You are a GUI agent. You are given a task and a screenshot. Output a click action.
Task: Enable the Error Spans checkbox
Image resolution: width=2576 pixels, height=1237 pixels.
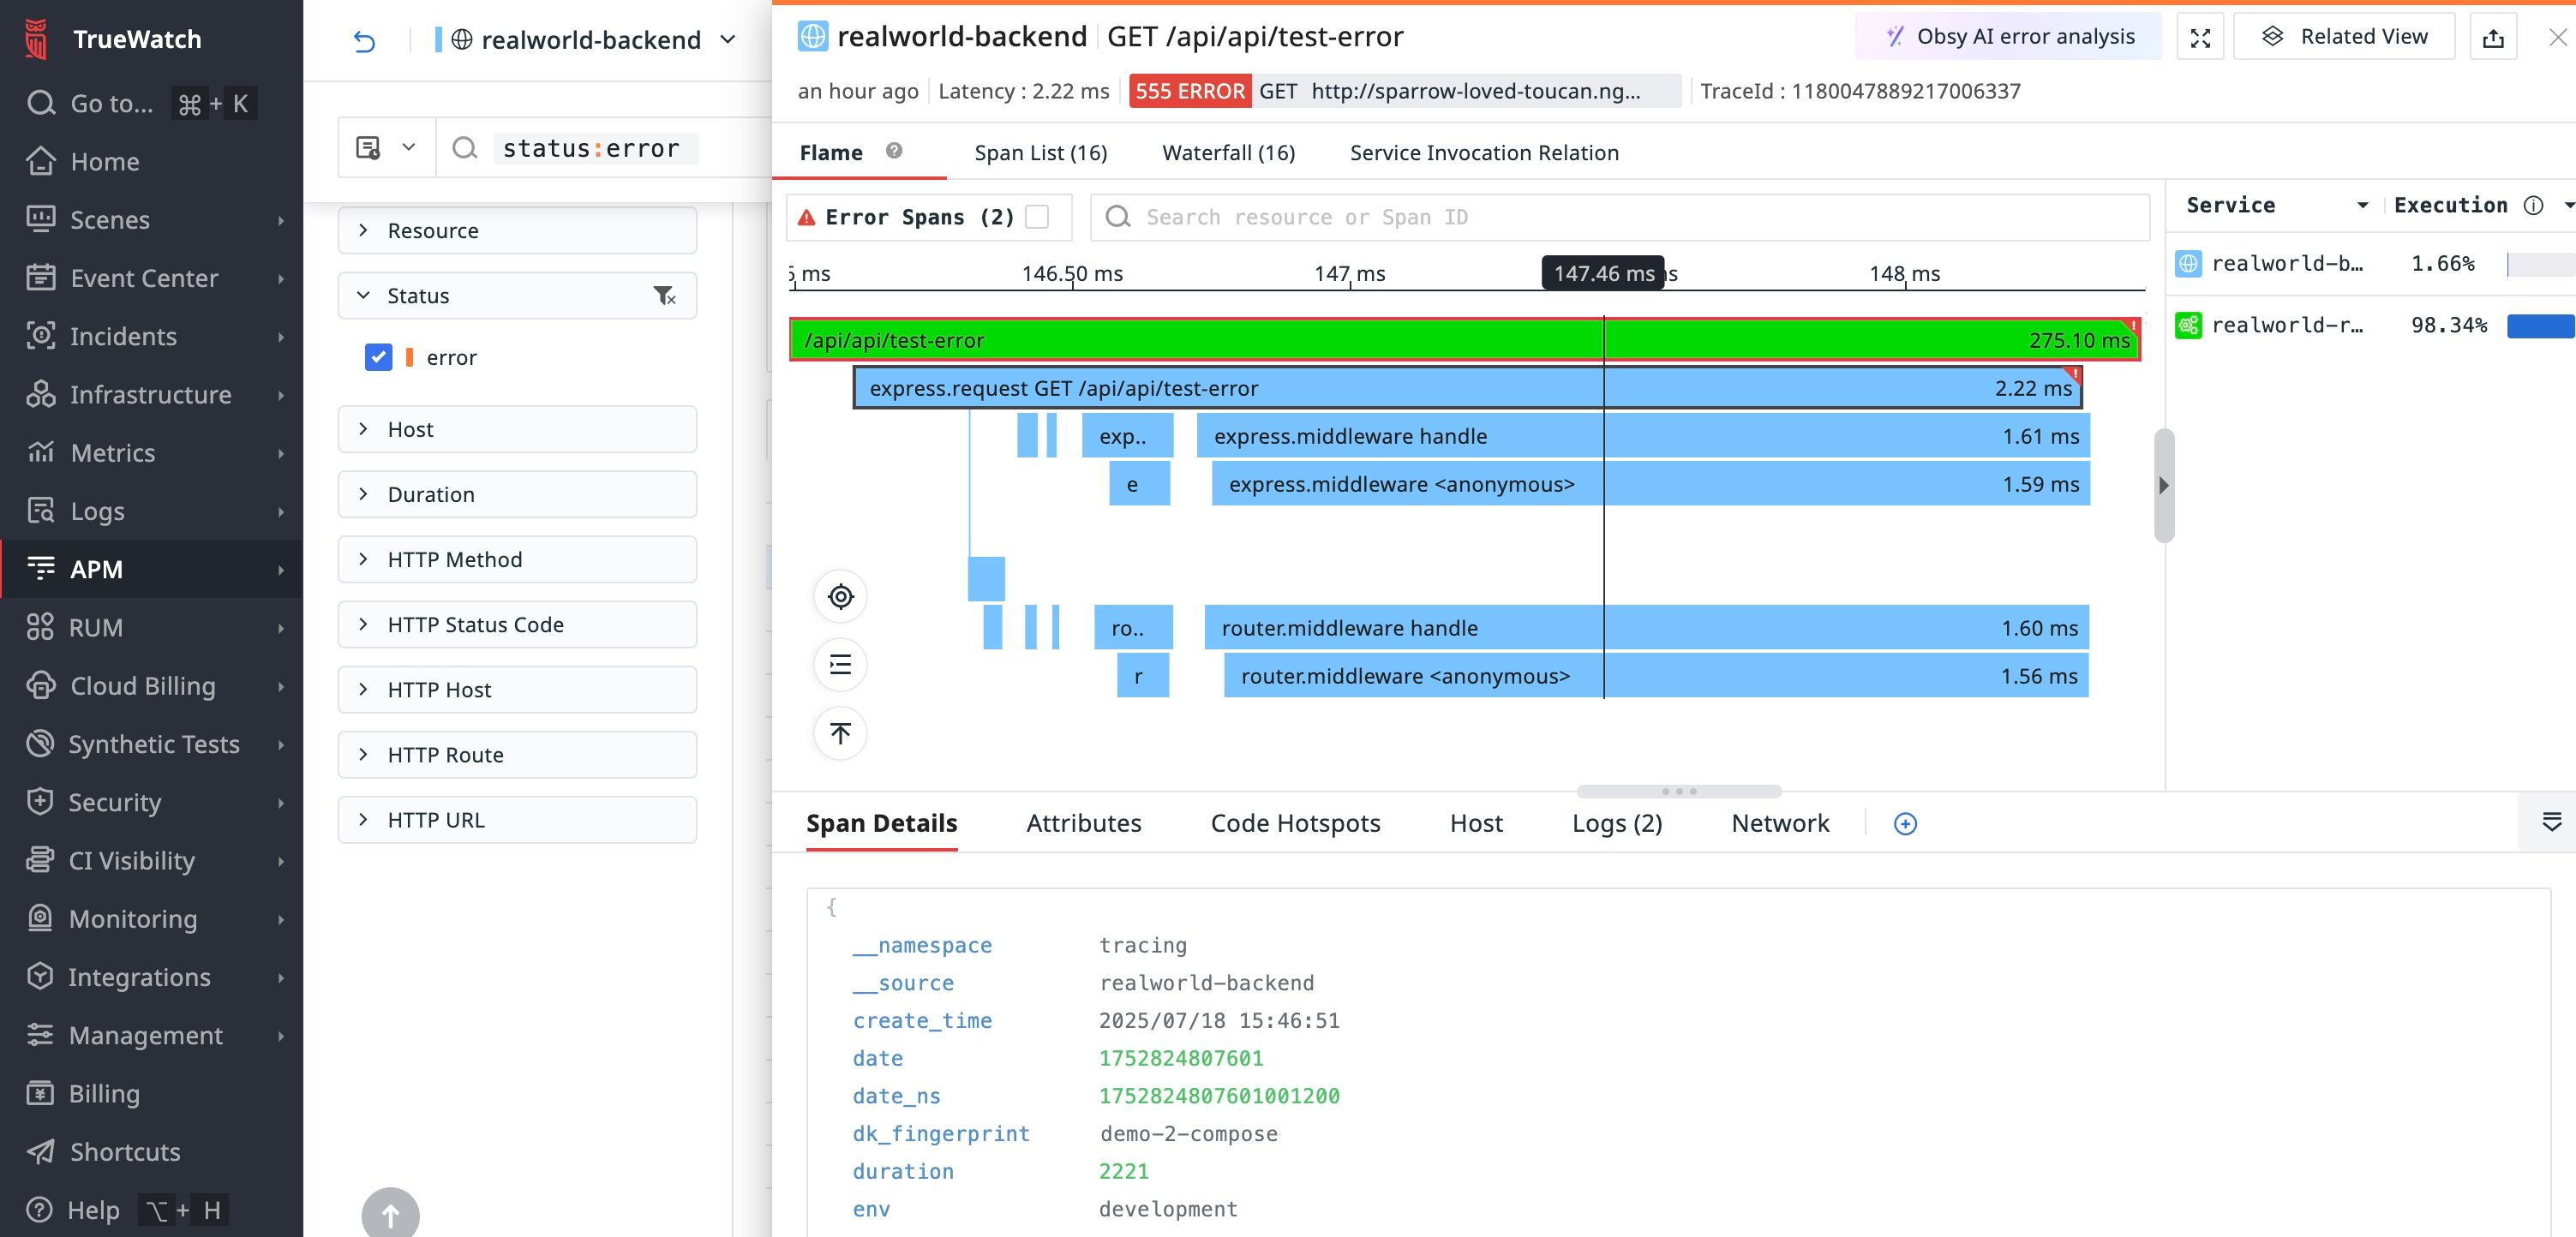[1038, 216]
